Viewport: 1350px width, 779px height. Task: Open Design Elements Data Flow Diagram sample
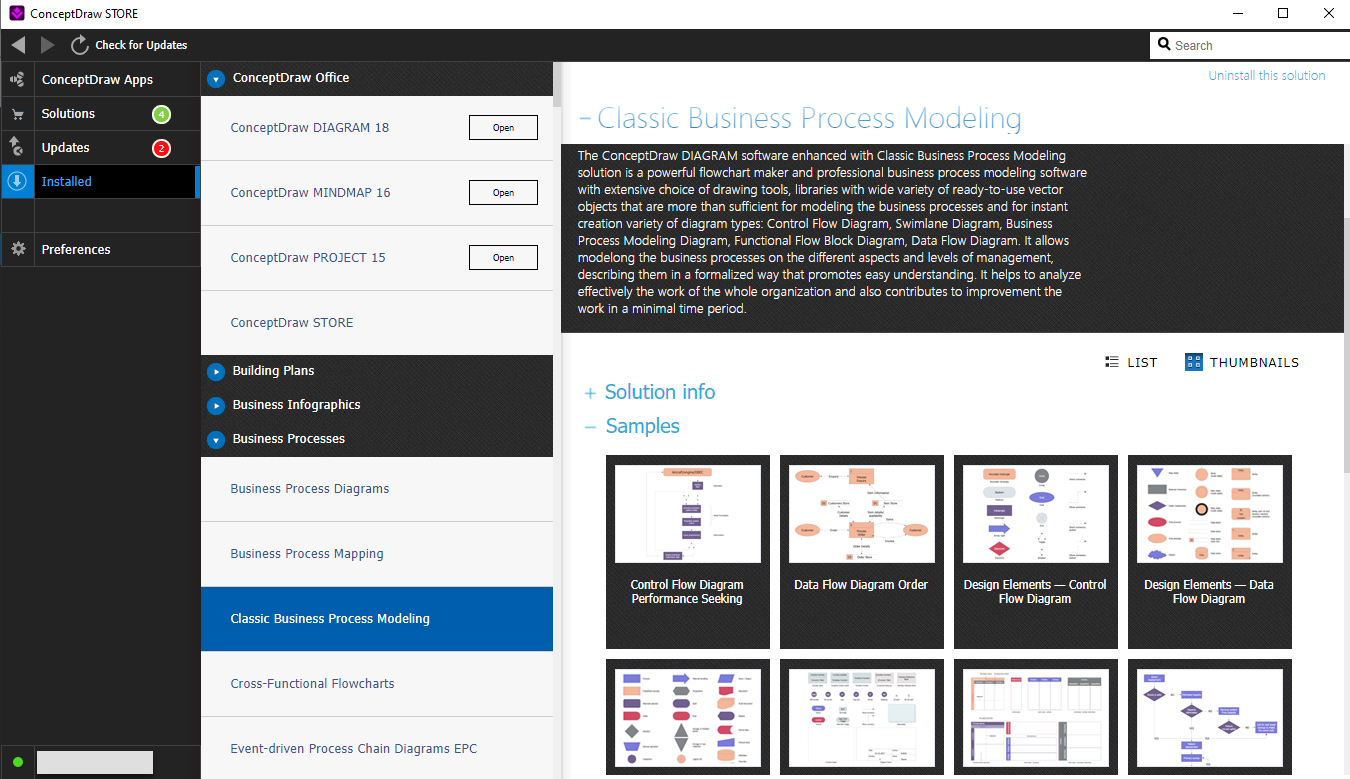pyautogui.click(x=1209, y=552)
